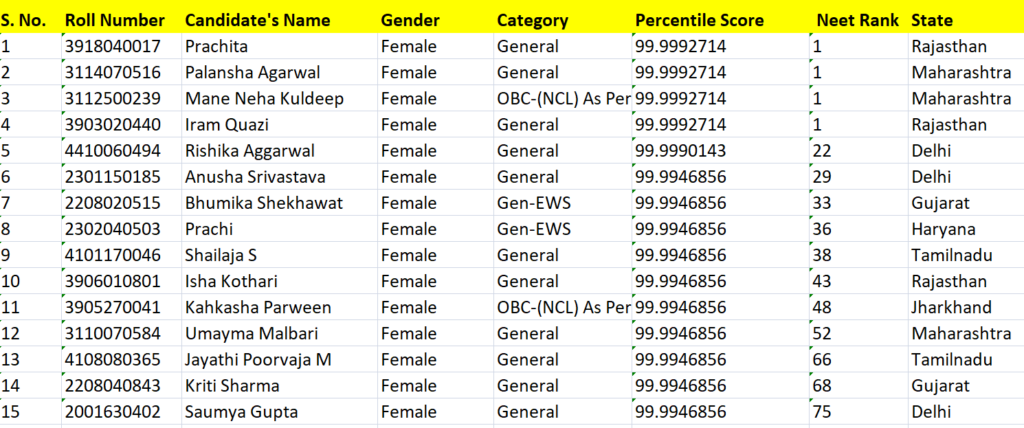This screenshot has width=1024, height=428.
Task: Click Bhumika Shekhawat's Gen-EWS category cell
Action: (562, 203)
